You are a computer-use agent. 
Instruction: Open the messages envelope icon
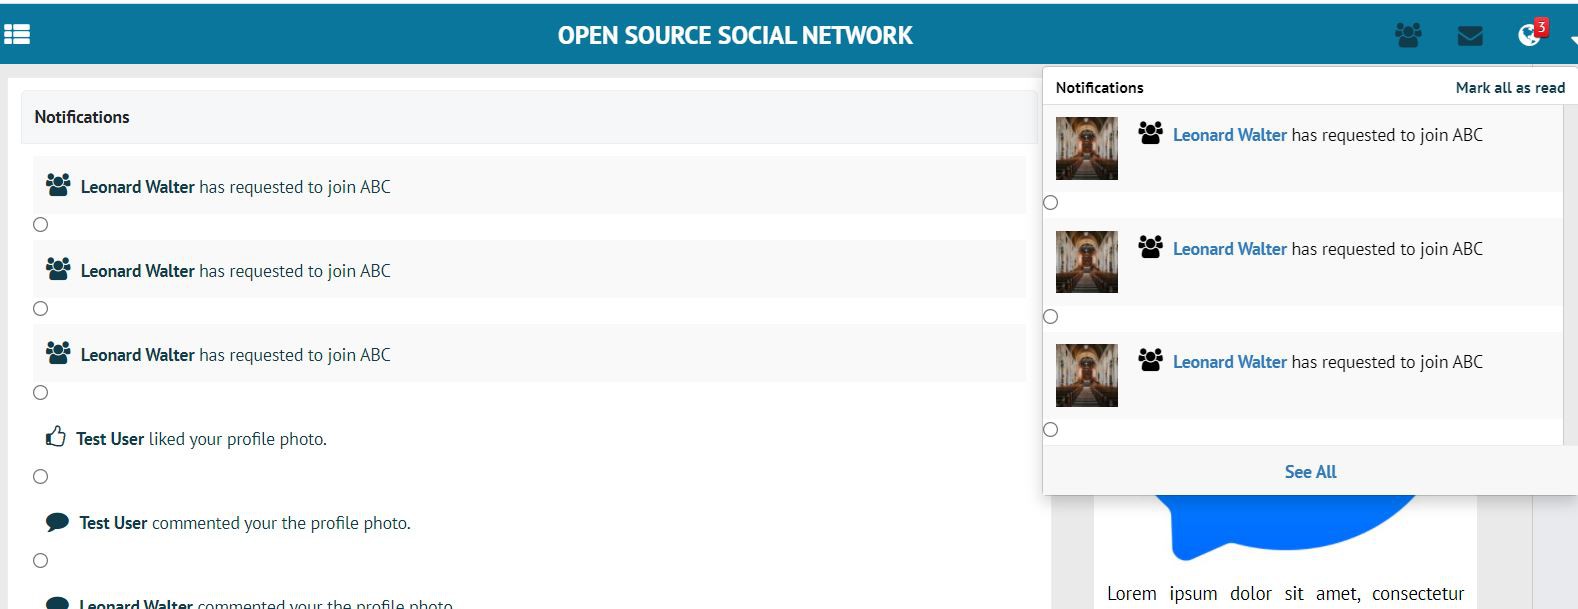pyautogui.click(x=1469, y=36)
